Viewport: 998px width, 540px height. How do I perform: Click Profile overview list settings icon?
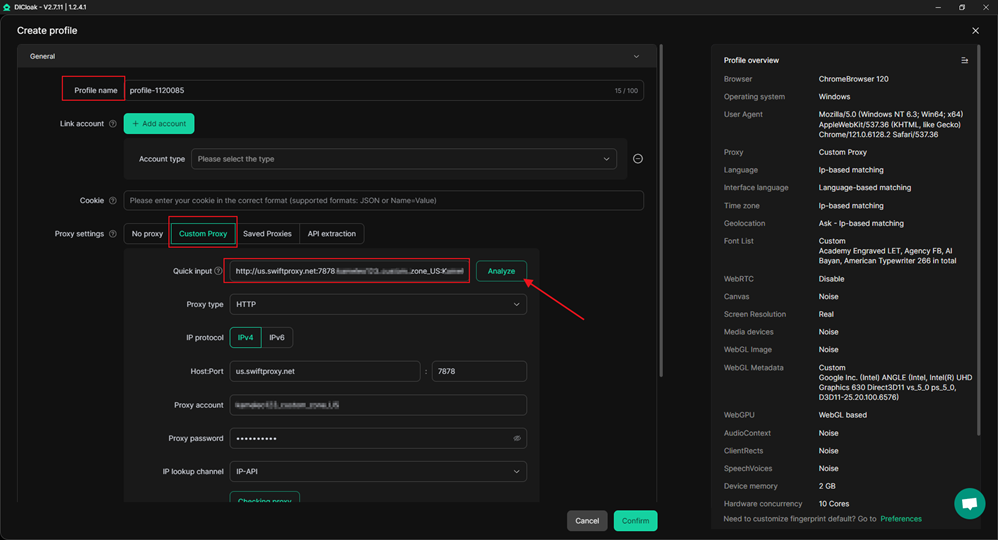pyautogui.click(x=964, y=61)
